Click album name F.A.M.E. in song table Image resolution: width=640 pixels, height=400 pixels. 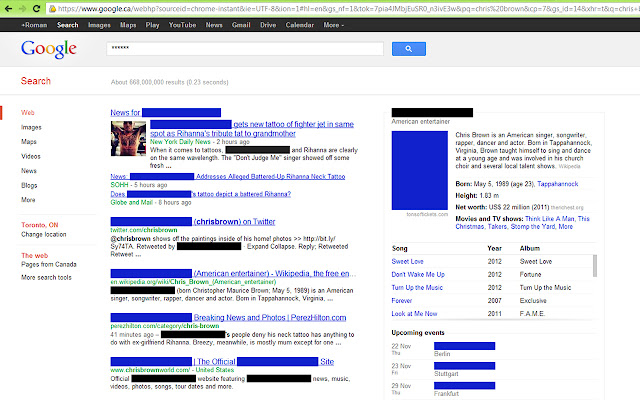coord(532,314)
